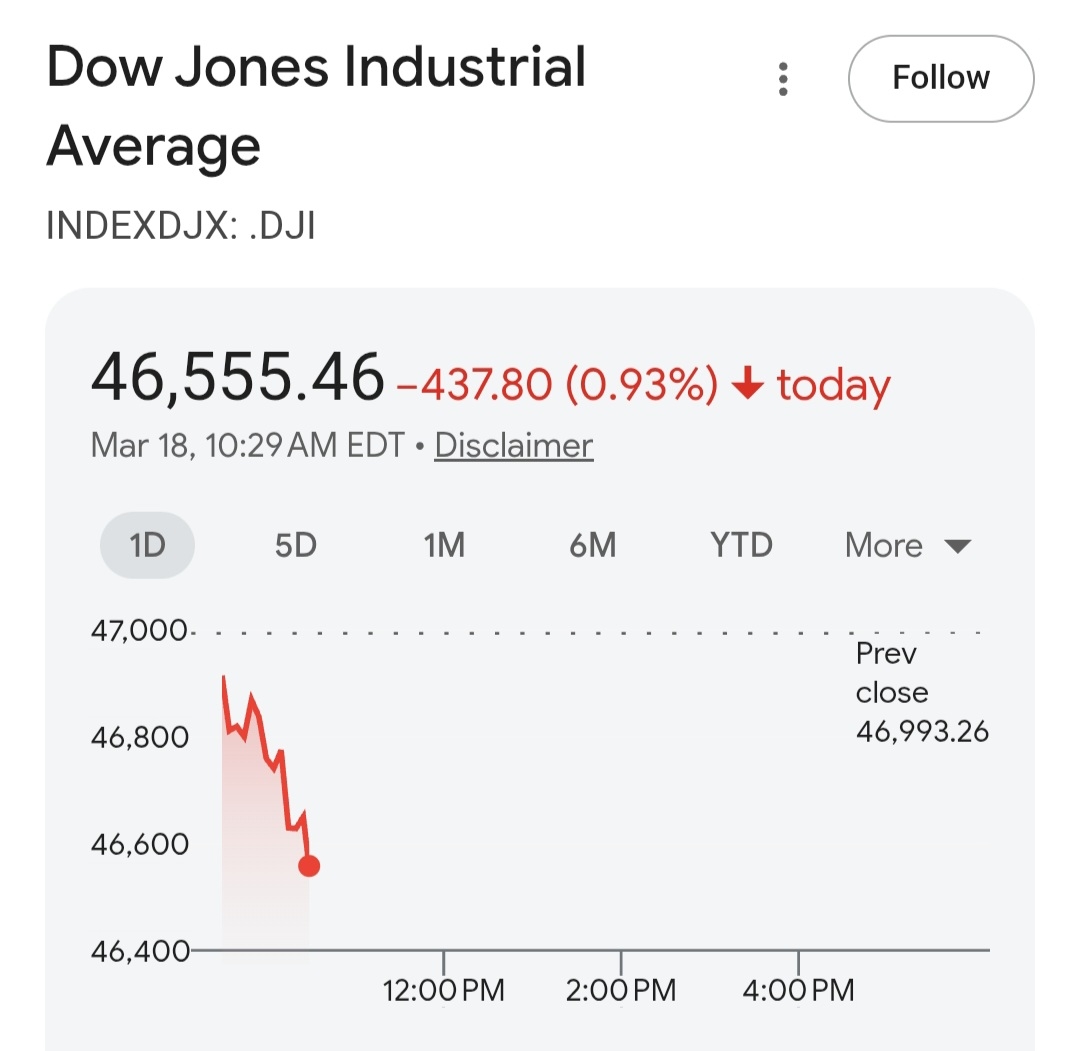Click the 46,555.46 index price
1080x1051 pixels.
pos(237,378)
